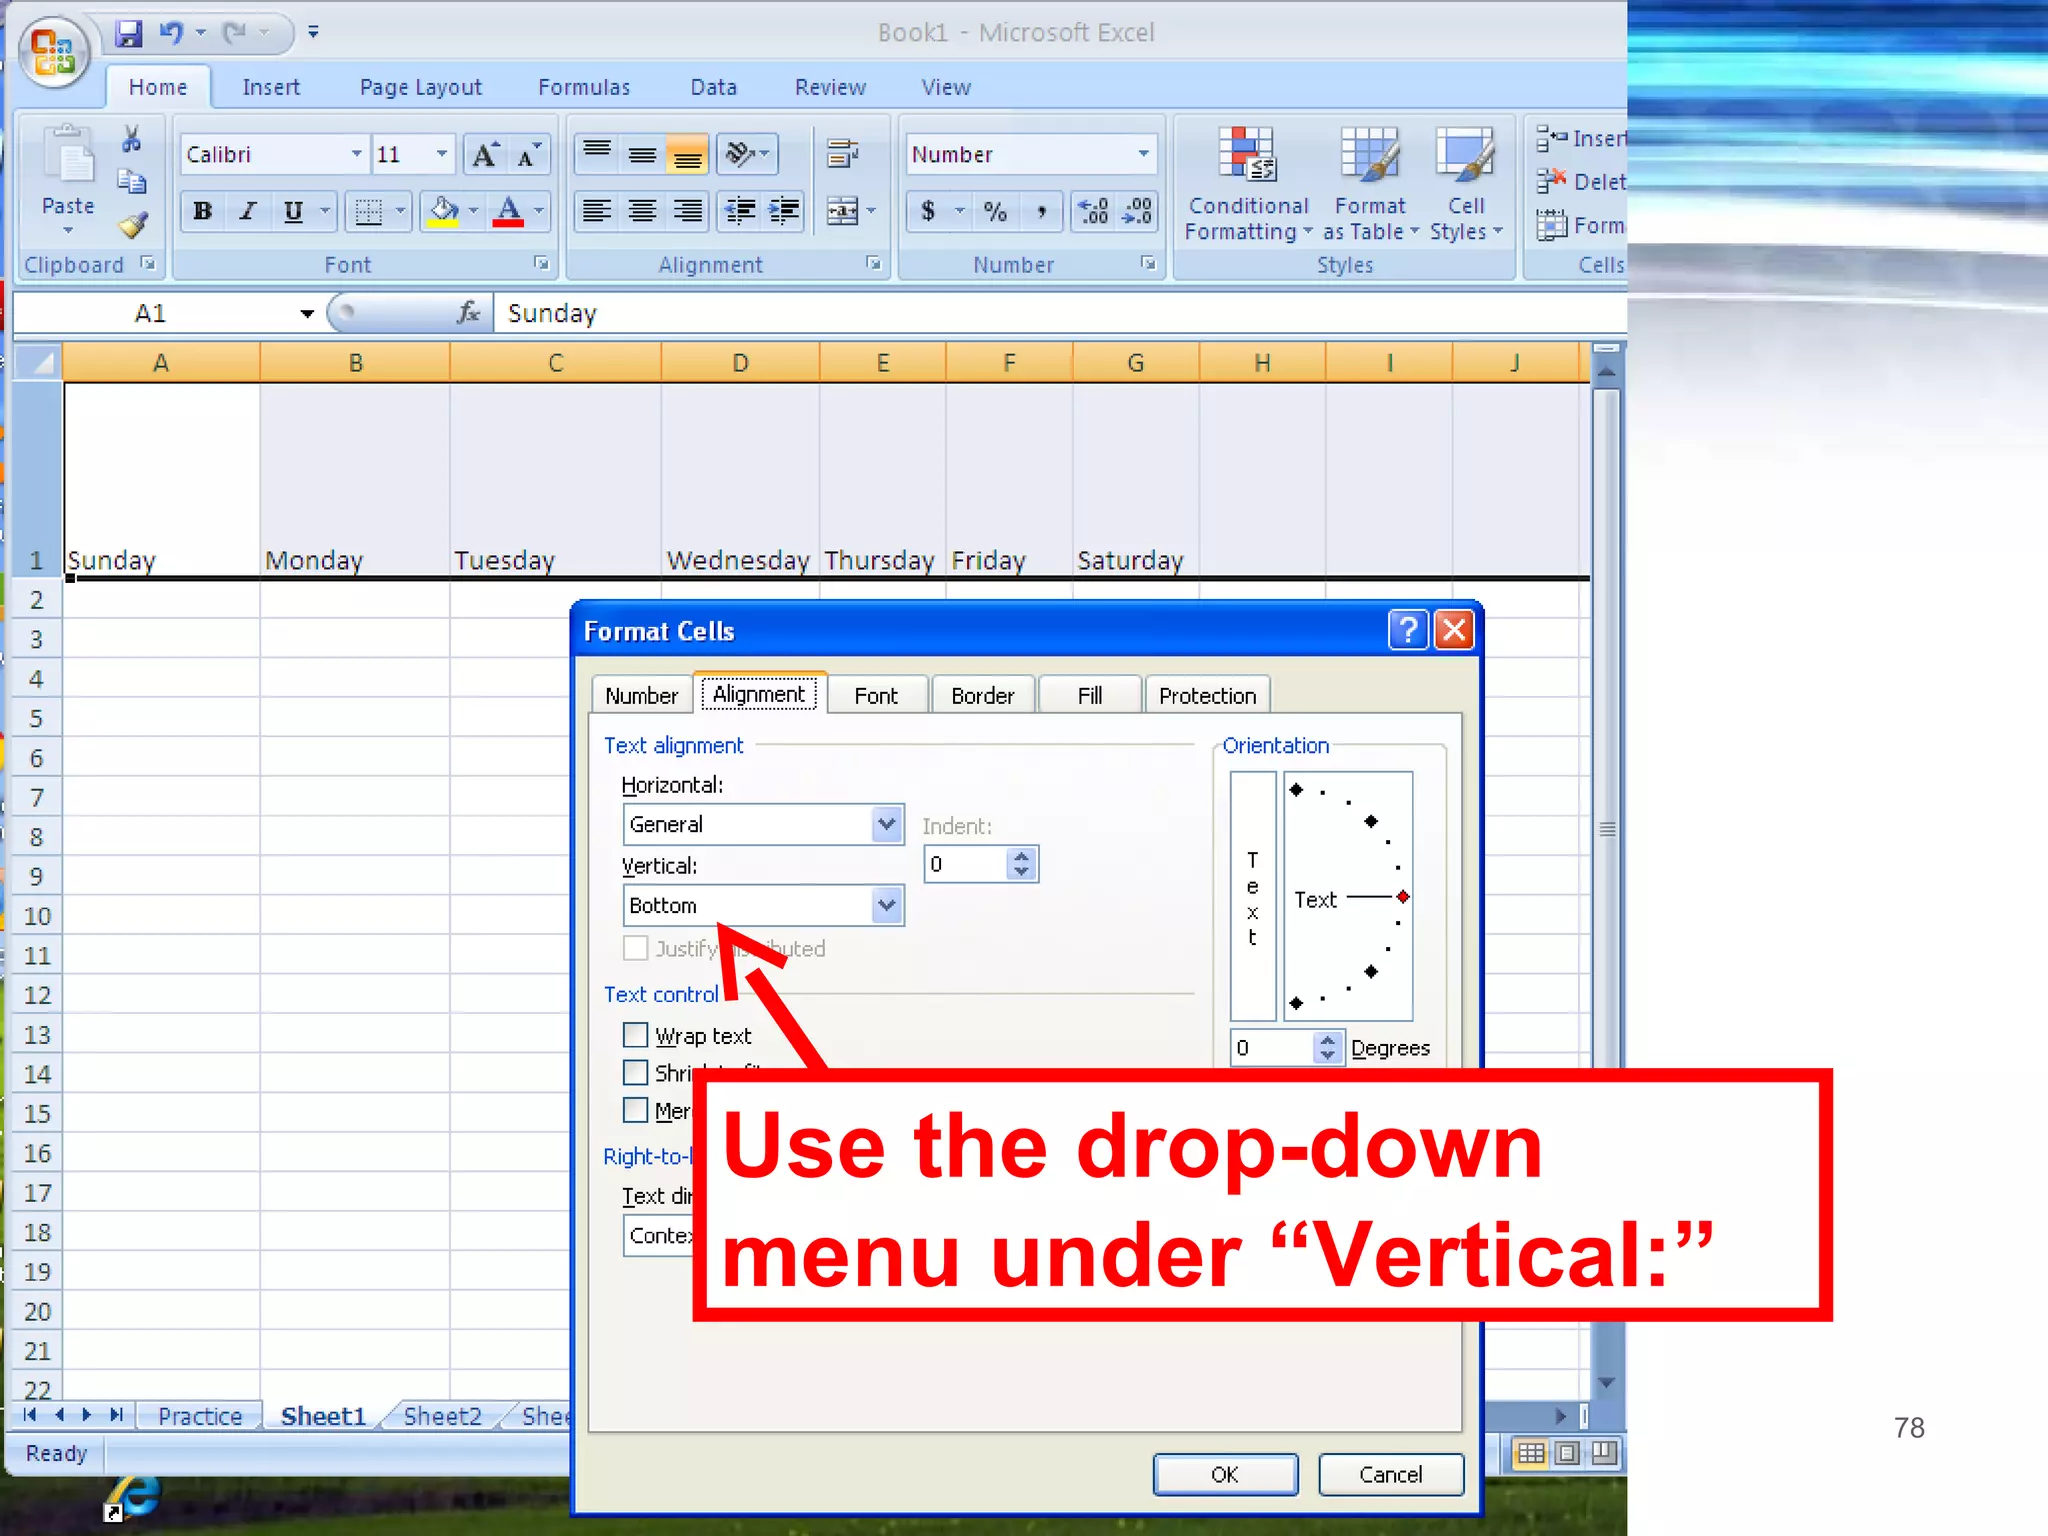The image size is (2048, 1536).
Task: Open the Fill tab in Format Cells
Action: [1090, 695]
